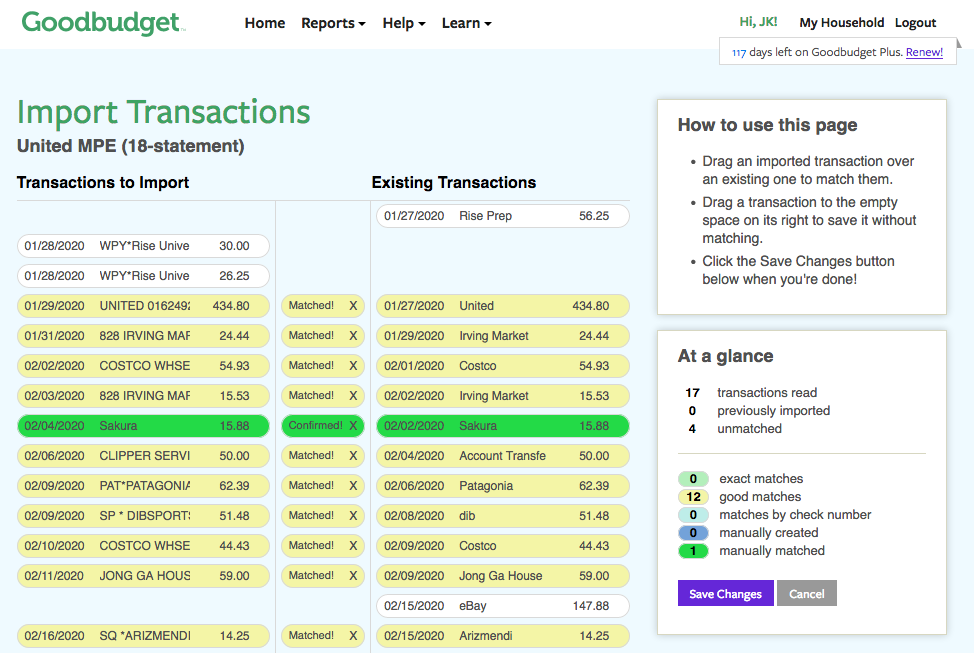Select imported CLIPPER SERVI 50.00 row

click(143, 455)
